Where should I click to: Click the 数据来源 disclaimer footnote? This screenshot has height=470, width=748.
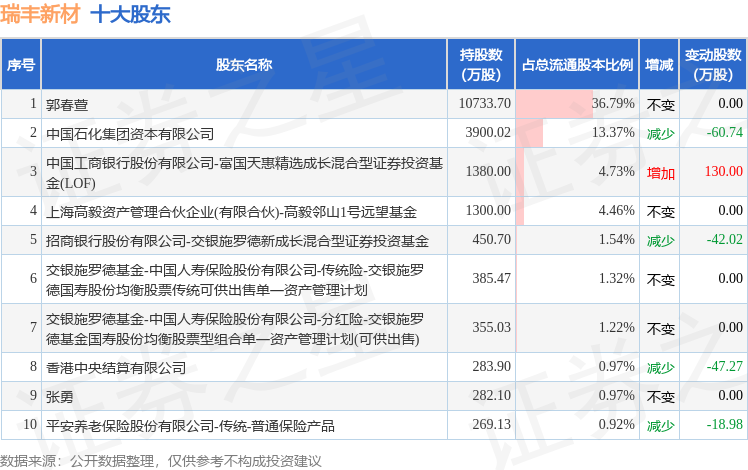tap(161, 461)
